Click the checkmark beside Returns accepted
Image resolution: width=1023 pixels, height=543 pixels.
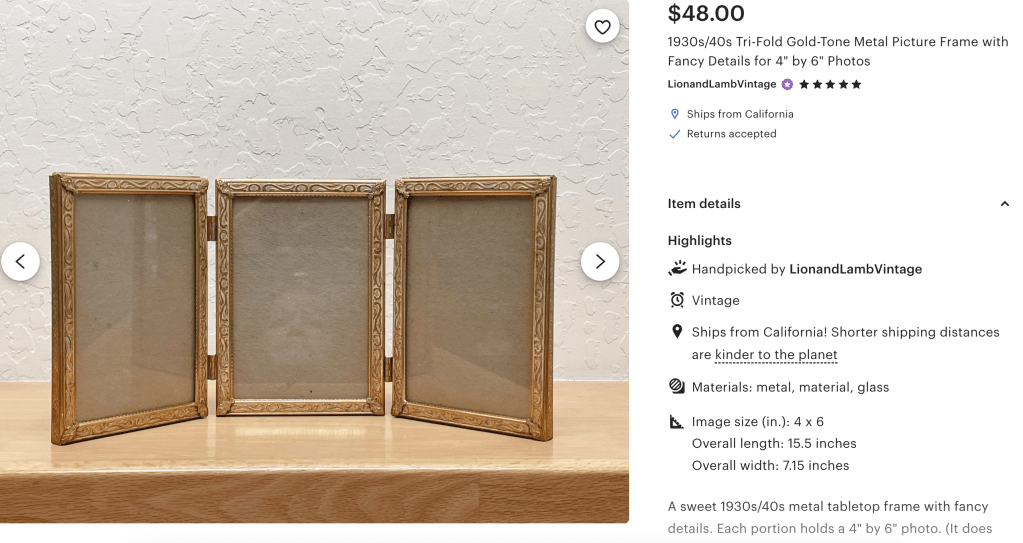[675, 134]
